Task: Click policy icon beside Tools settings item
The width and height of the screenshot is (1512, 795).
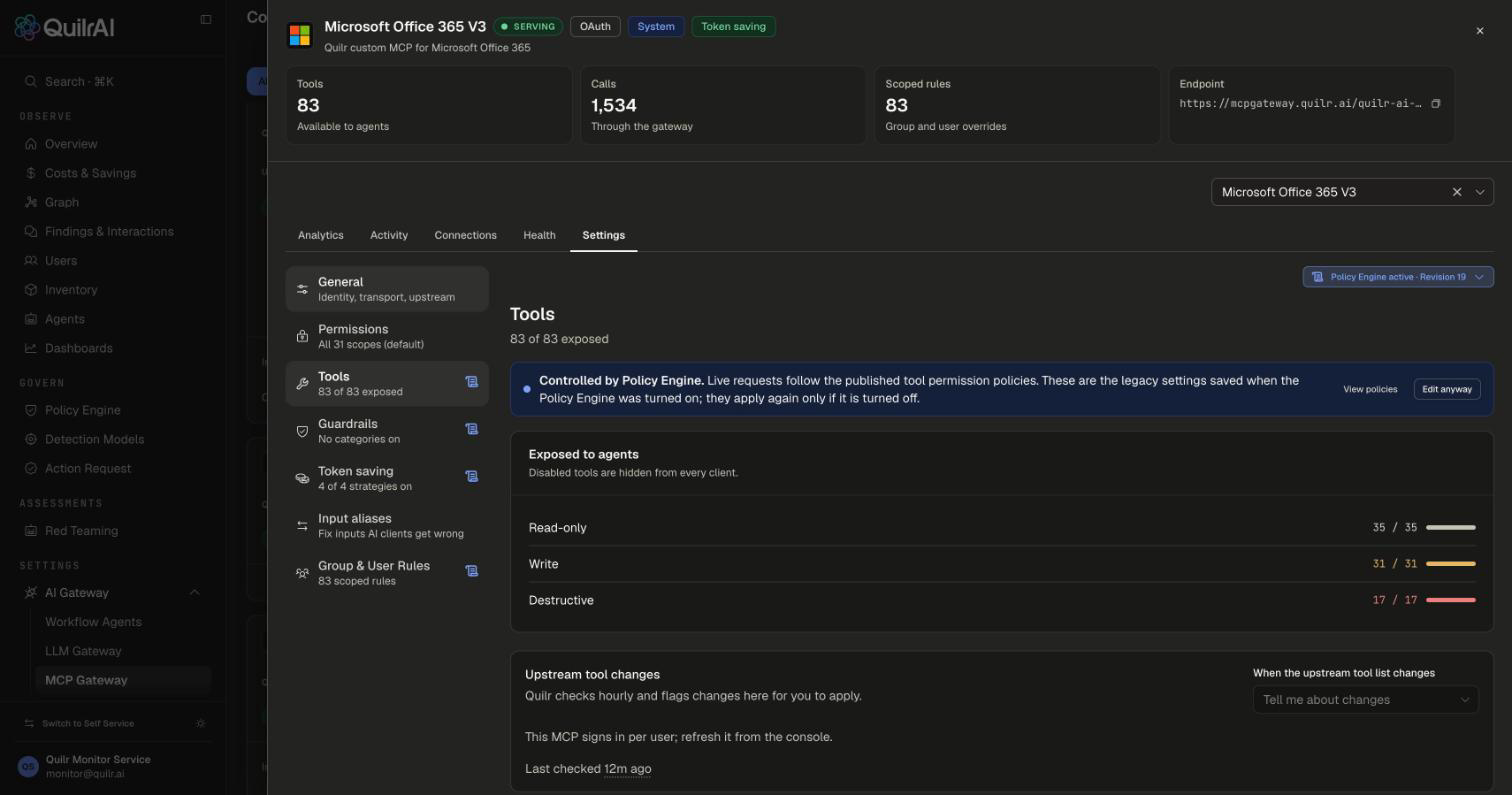Action: coord(471,382)
